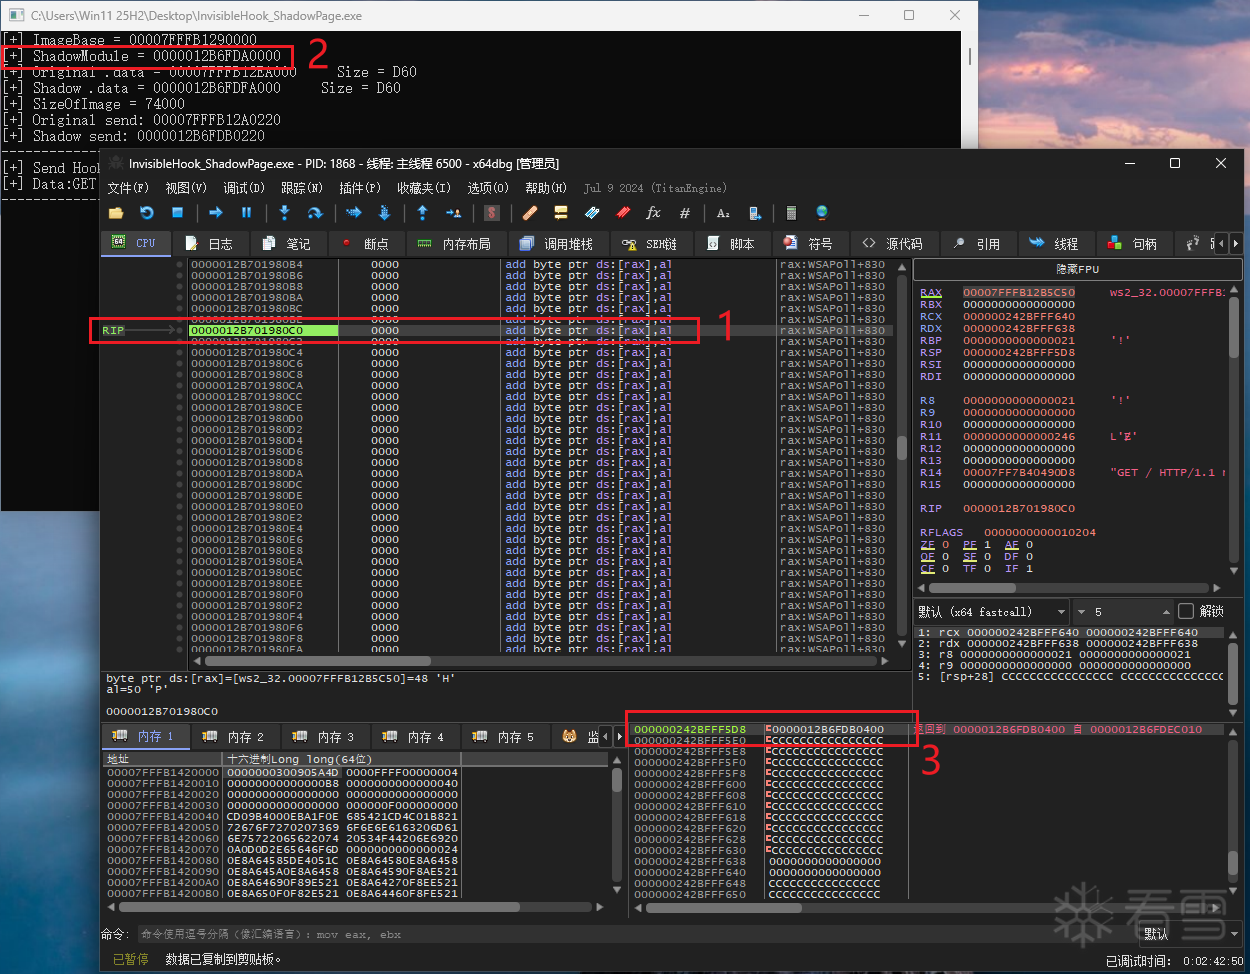Open the 调试(D) menu
Screen dimensions: 1250x974
[244, 188]
